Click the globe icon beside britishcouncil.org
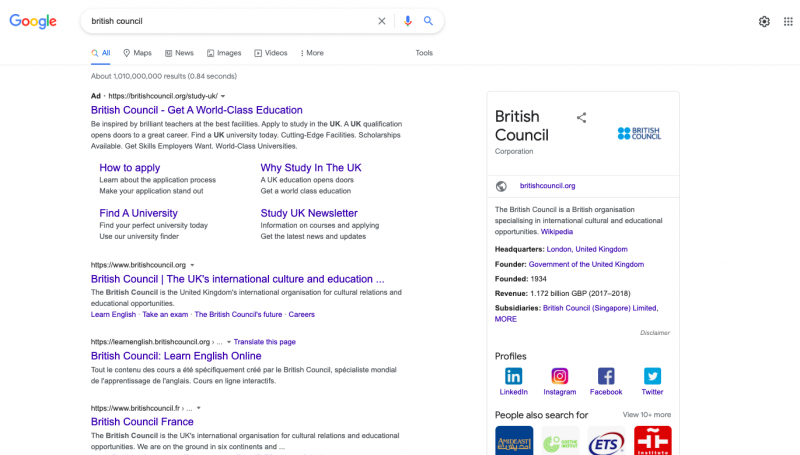 [501, 186]
